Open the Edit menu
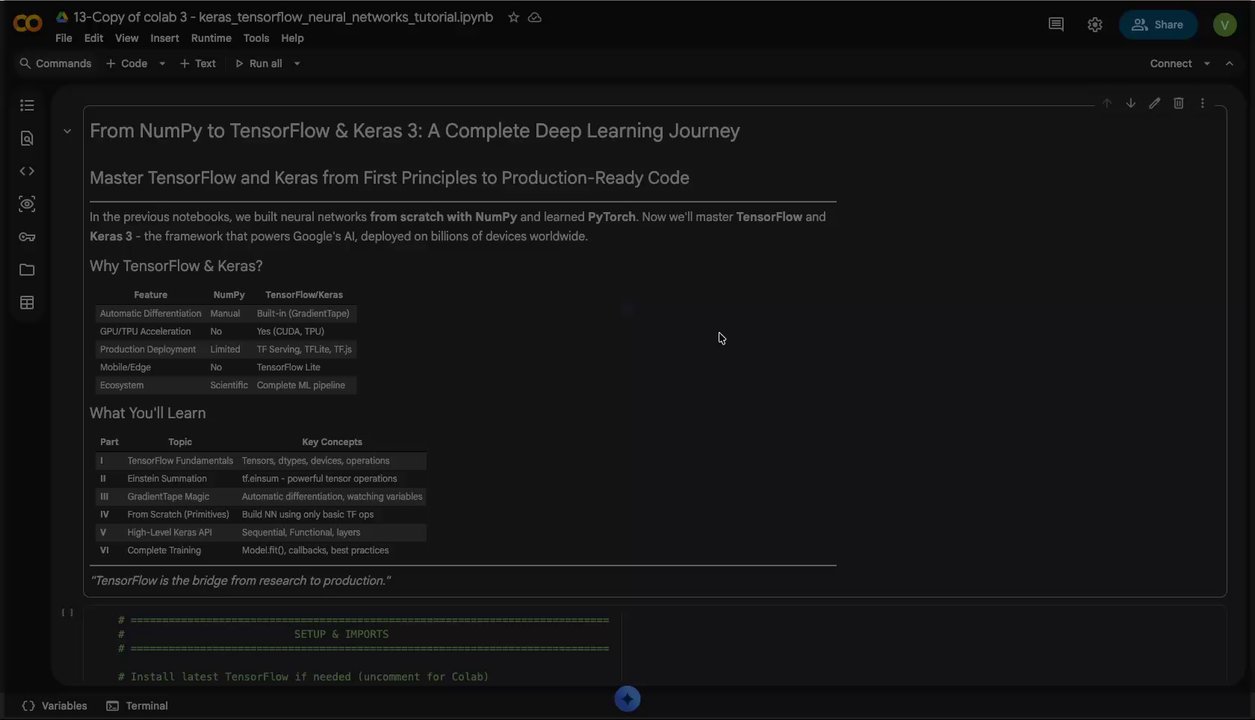The height and width of the screenshot is (720, 1255). coord(94,38)
